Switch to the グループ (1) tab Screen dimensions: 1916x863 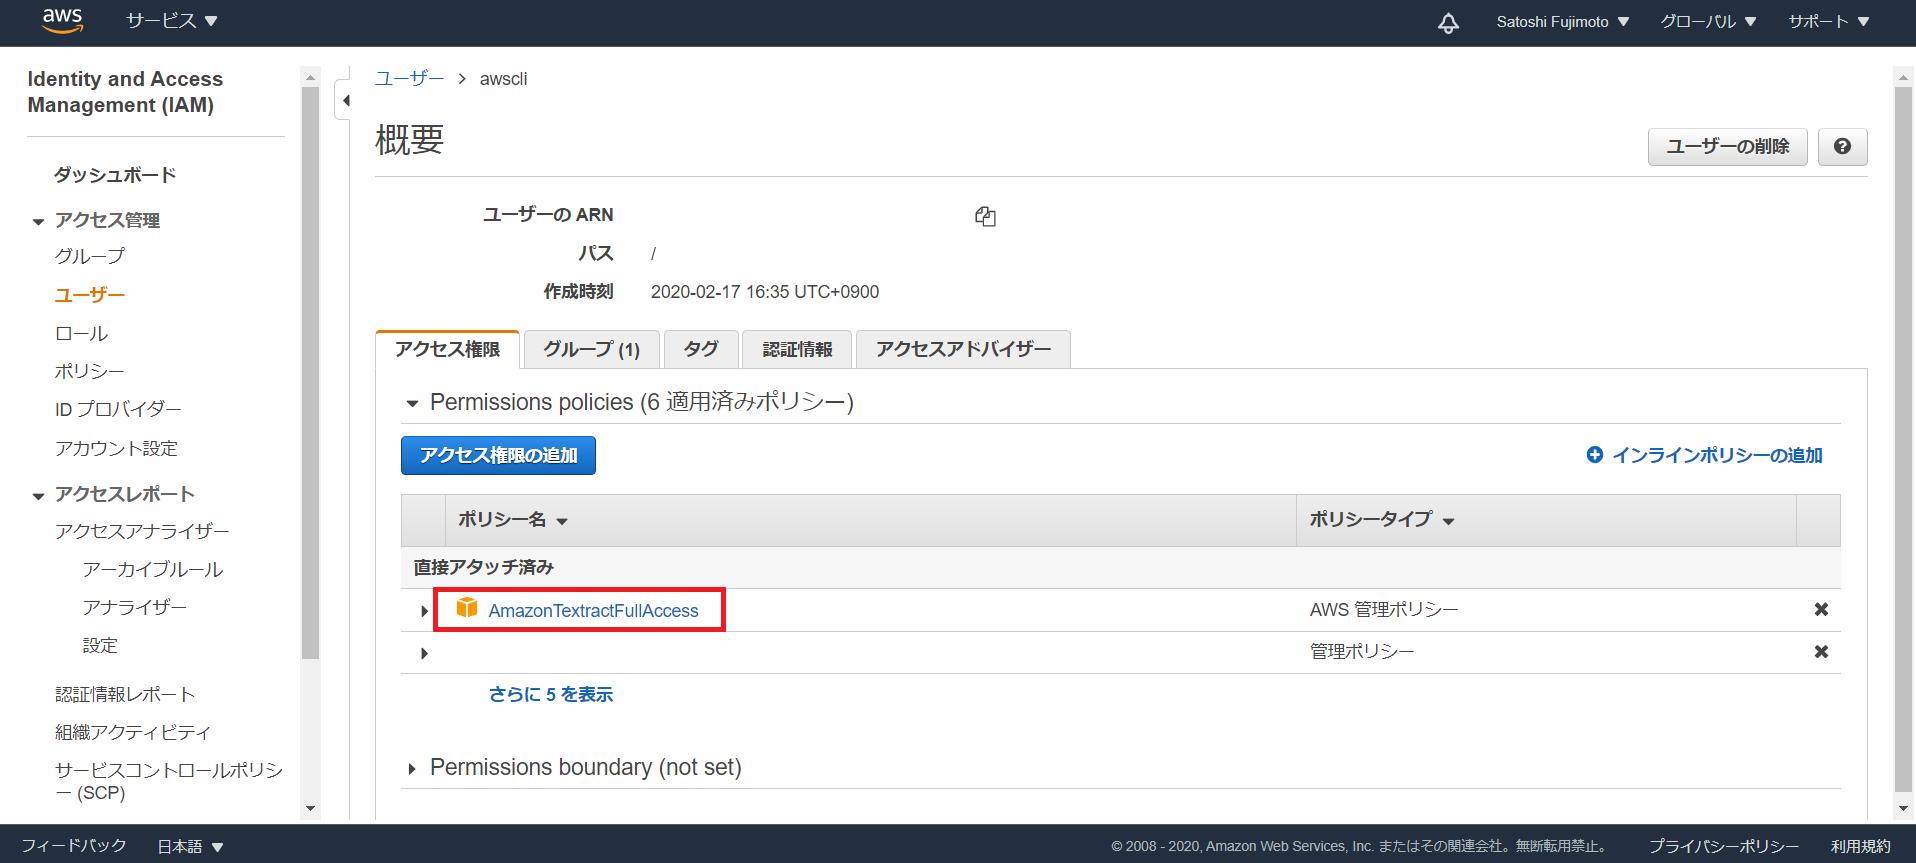[591, 349]
